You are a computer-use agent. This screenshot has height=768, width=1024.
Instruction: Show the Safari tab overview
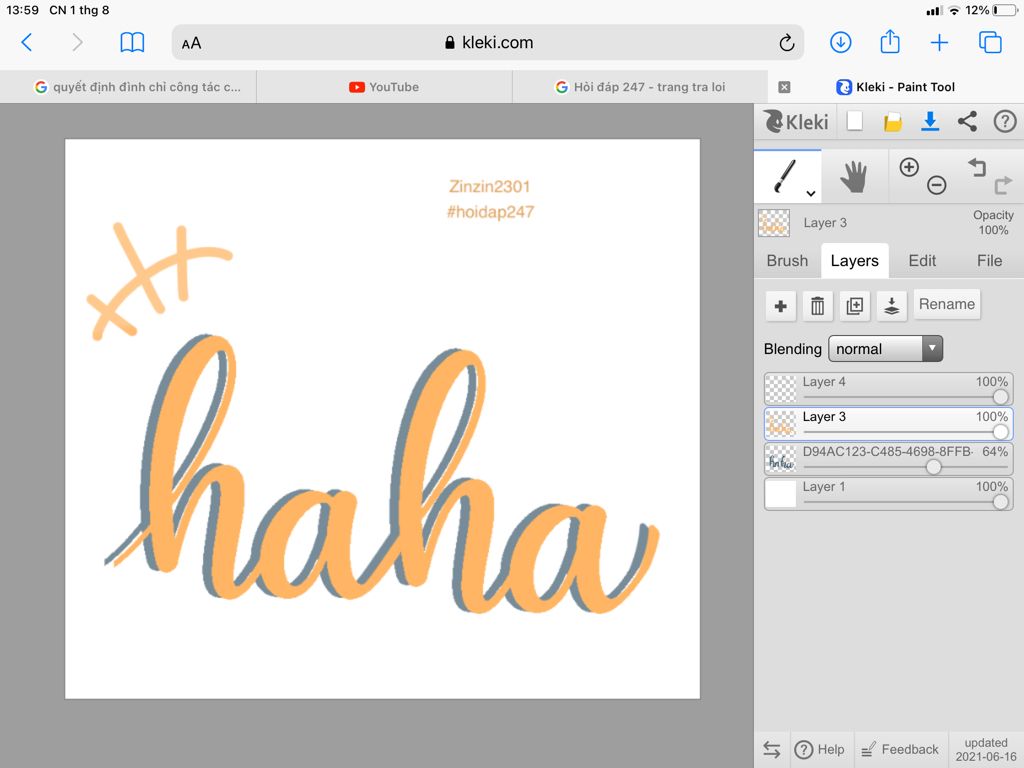[990, 42]
